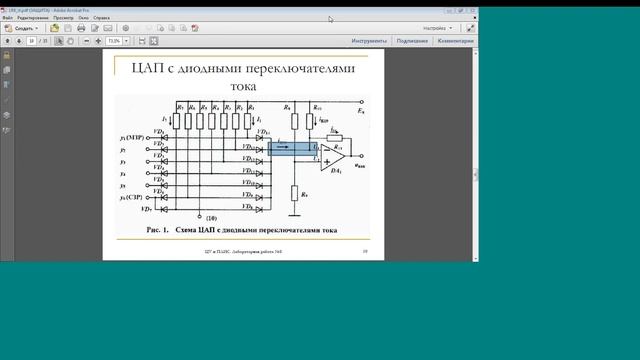The width and height of the screenshot is (640, 360).
Task: Choose the Hand pan tool
Action: (71, 41)
